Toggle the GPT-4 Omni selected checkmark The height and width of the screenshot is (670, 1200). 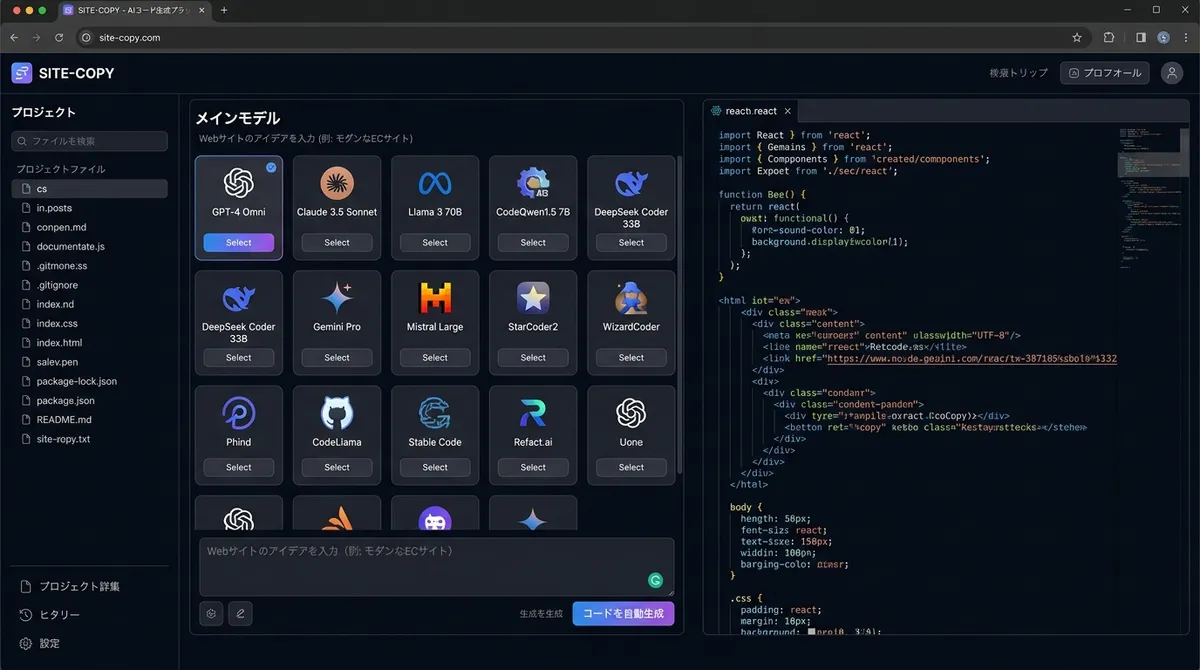tap(271, 168)
